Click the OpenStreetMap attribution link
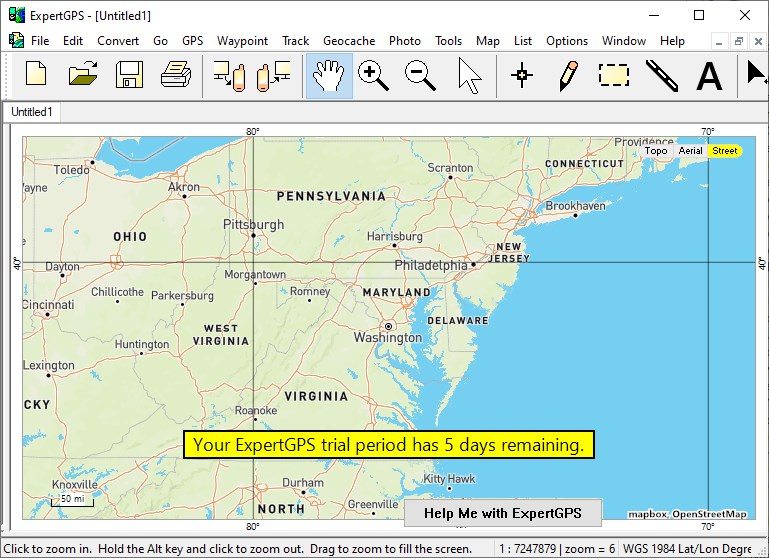Screen dimensions: 769x558 click(x=709, y=514)
